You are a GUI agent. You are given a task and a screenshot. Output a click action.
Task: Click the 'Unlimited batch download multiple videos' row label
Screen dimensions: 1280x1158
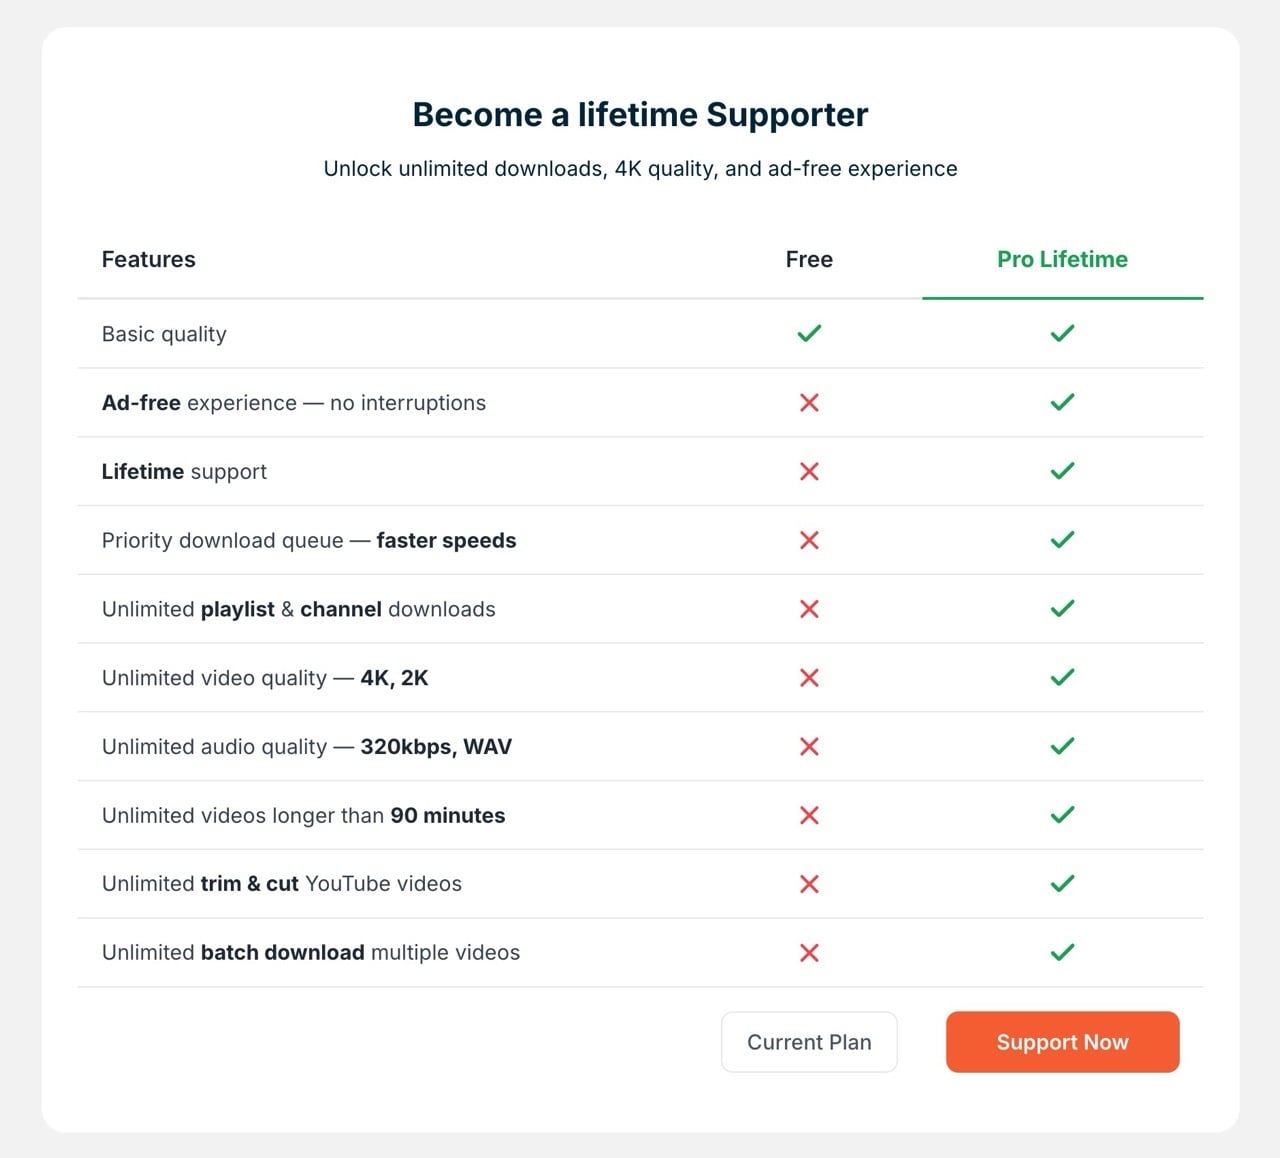pos(311,953)
